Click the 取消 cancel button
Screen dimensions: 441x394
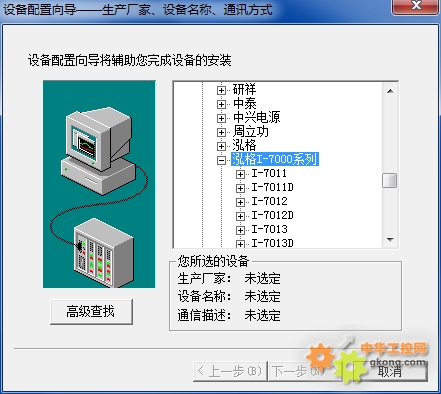coord(390,371)
